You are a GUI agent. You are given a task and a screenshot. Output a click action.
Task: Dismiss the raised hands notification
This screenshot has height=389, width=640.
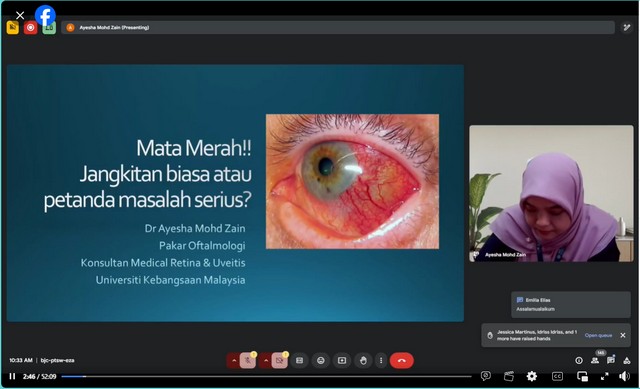[x=623, y=335]
